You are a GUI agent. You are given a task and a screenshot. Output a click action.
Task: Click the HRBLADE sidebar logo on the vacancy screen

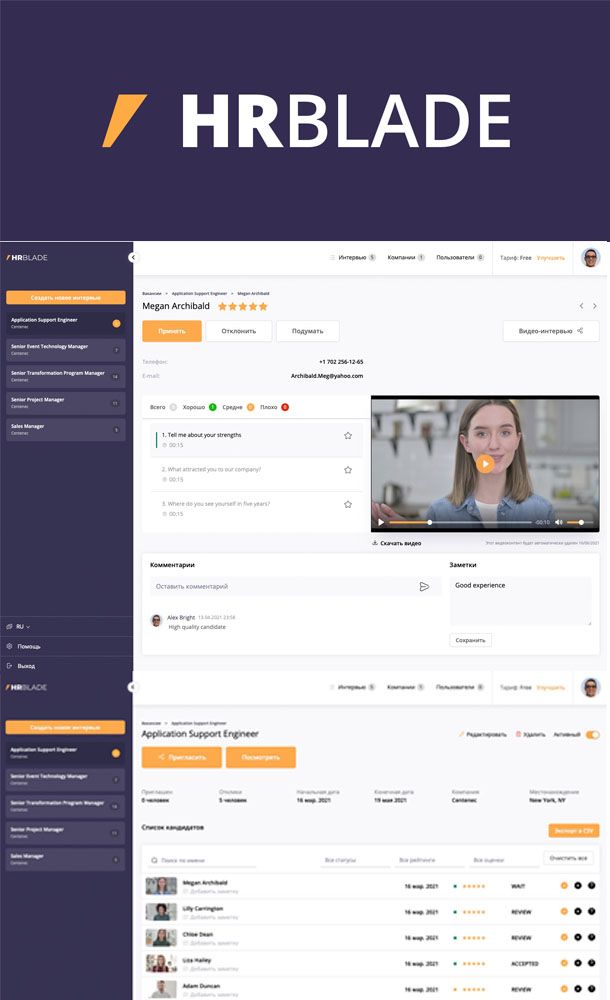click(x=27, y=688)
